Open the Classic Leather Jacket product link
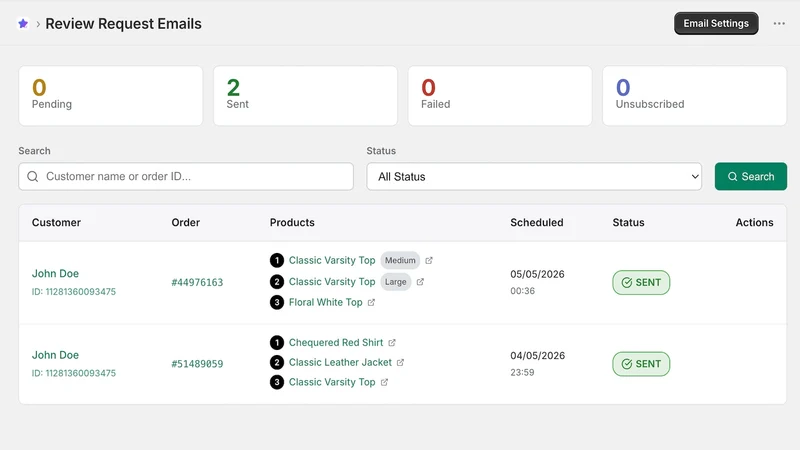This screenshot has width=800, height=450. 340,362
